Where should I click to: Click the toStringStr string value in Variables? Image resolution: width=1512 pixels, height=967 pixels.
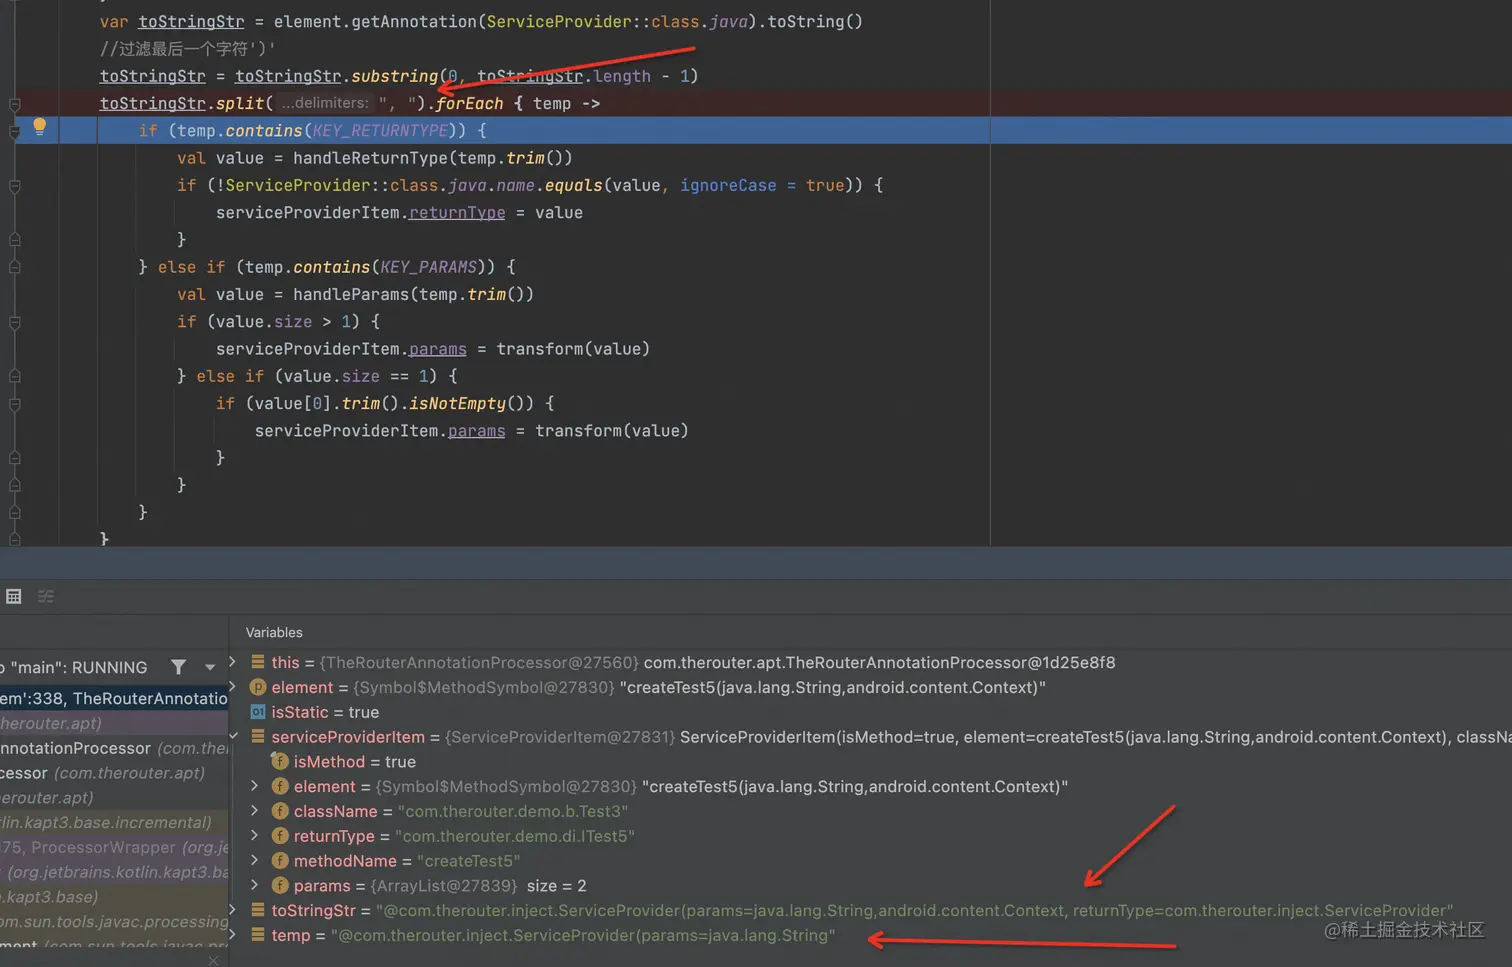tap(914, 910)
